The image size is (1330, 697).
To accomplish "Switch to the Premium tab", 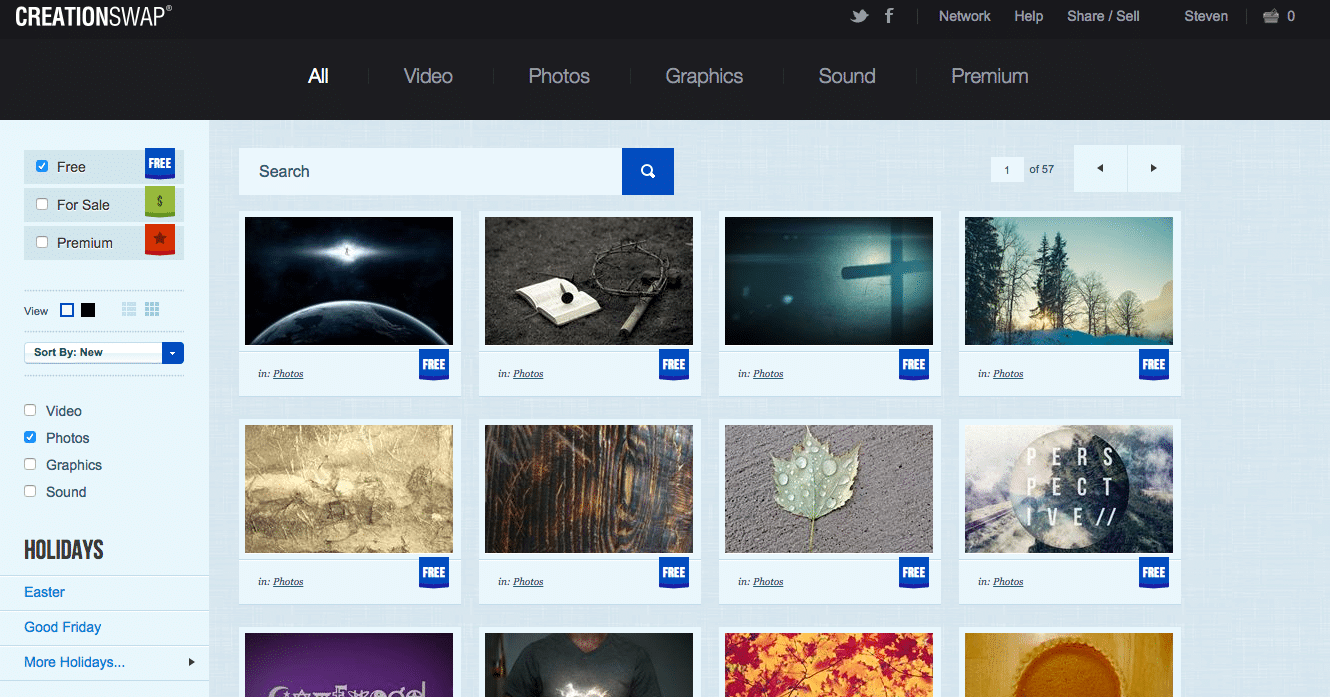I will click(x=990, y=76).
